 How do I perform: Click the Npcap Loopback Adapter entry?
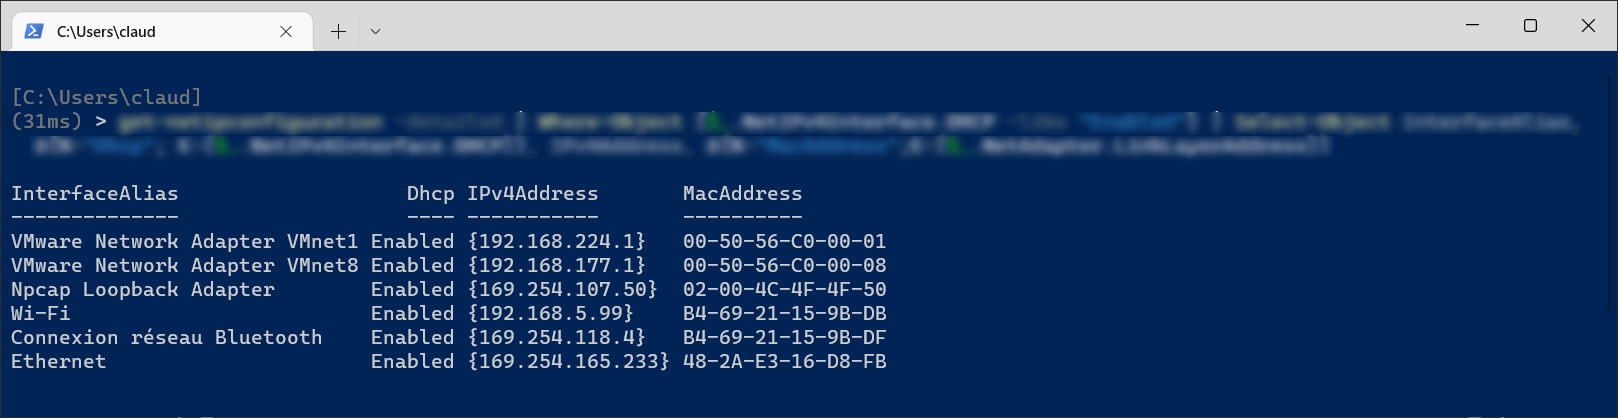143,289
